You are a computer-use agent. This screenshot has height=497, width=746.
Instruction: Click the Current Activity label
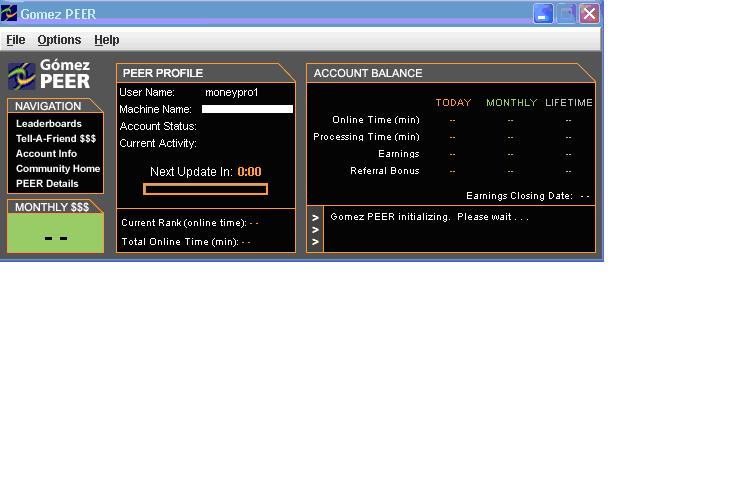[x=158, y=143]
